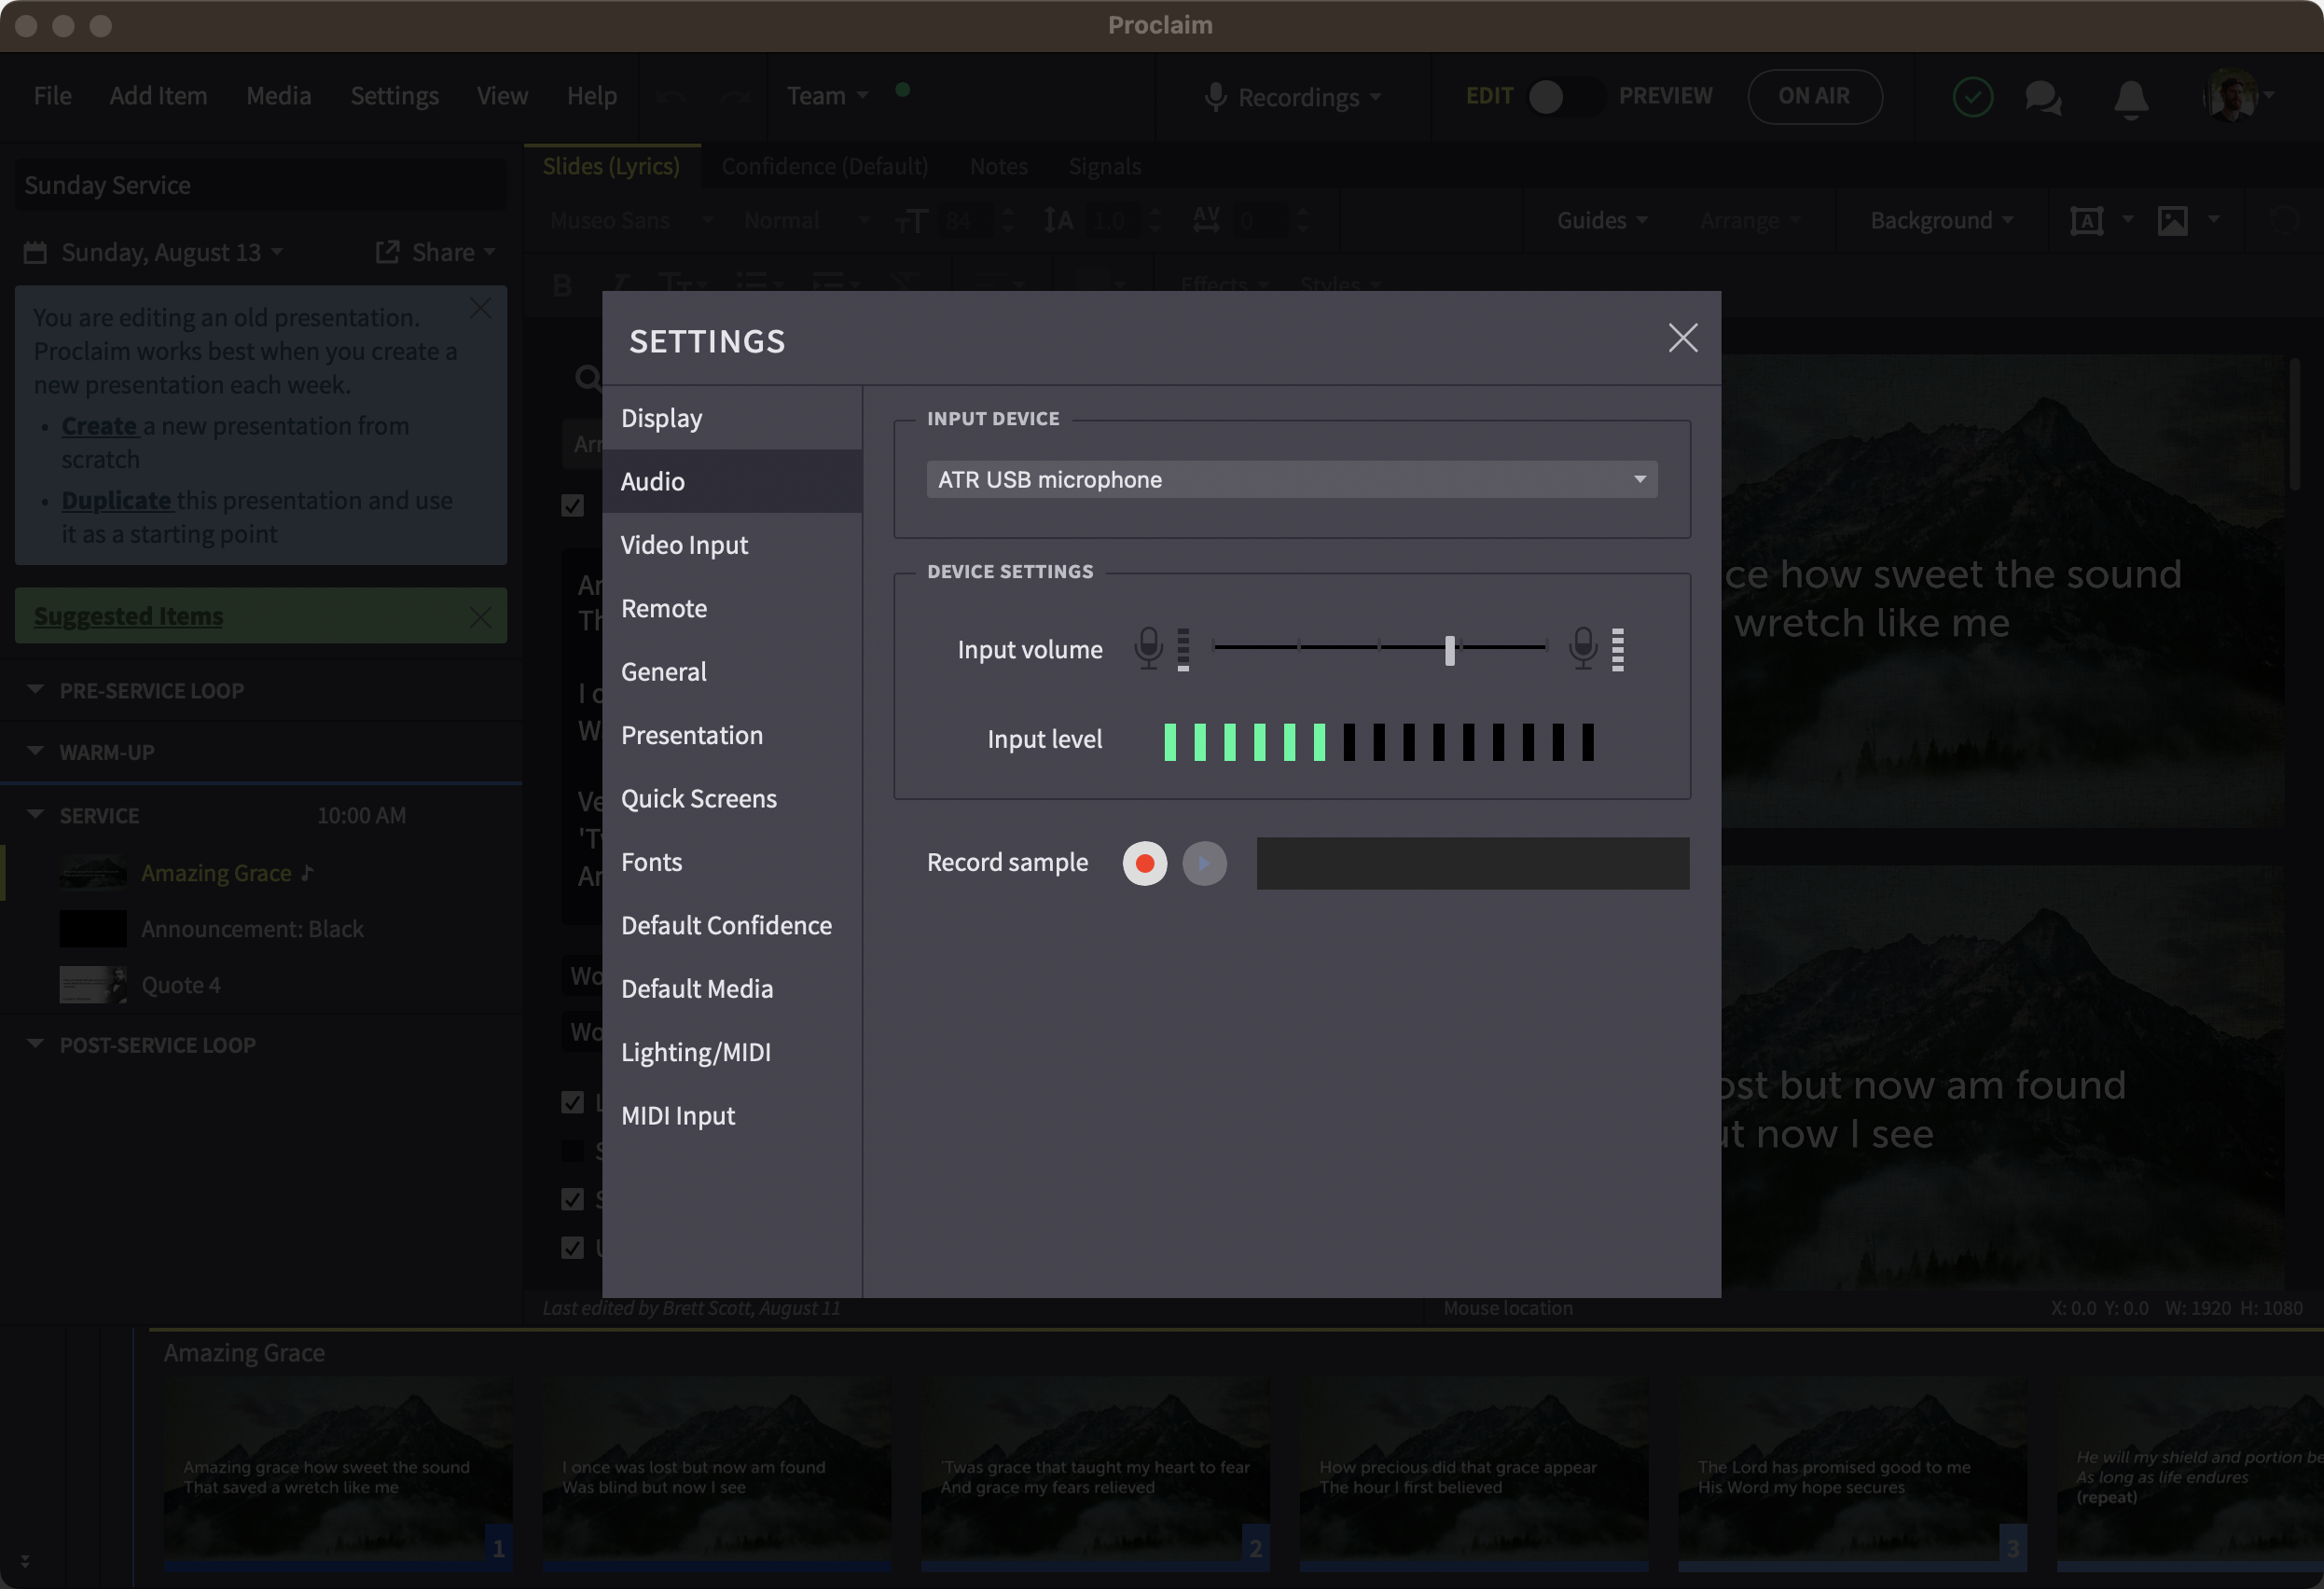The height and width of the screenshot is (1589, 2324).
Task: Click the red Record sample button
Action: pyautogui.click(x=1144, y=863)
